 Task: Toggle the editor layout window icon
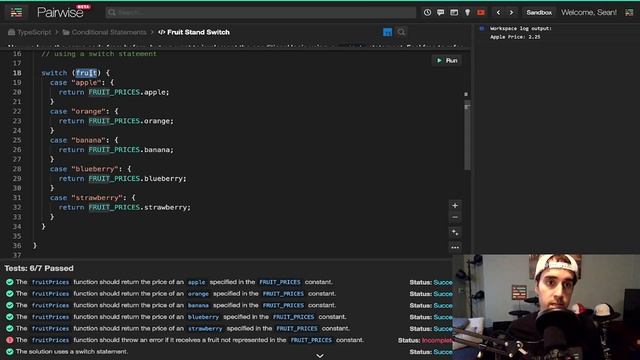coord(454,13)
